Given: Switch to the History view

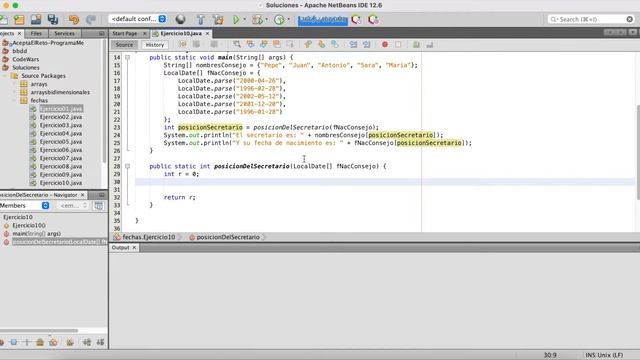Looking at the screenshot, I should [155, 45].
